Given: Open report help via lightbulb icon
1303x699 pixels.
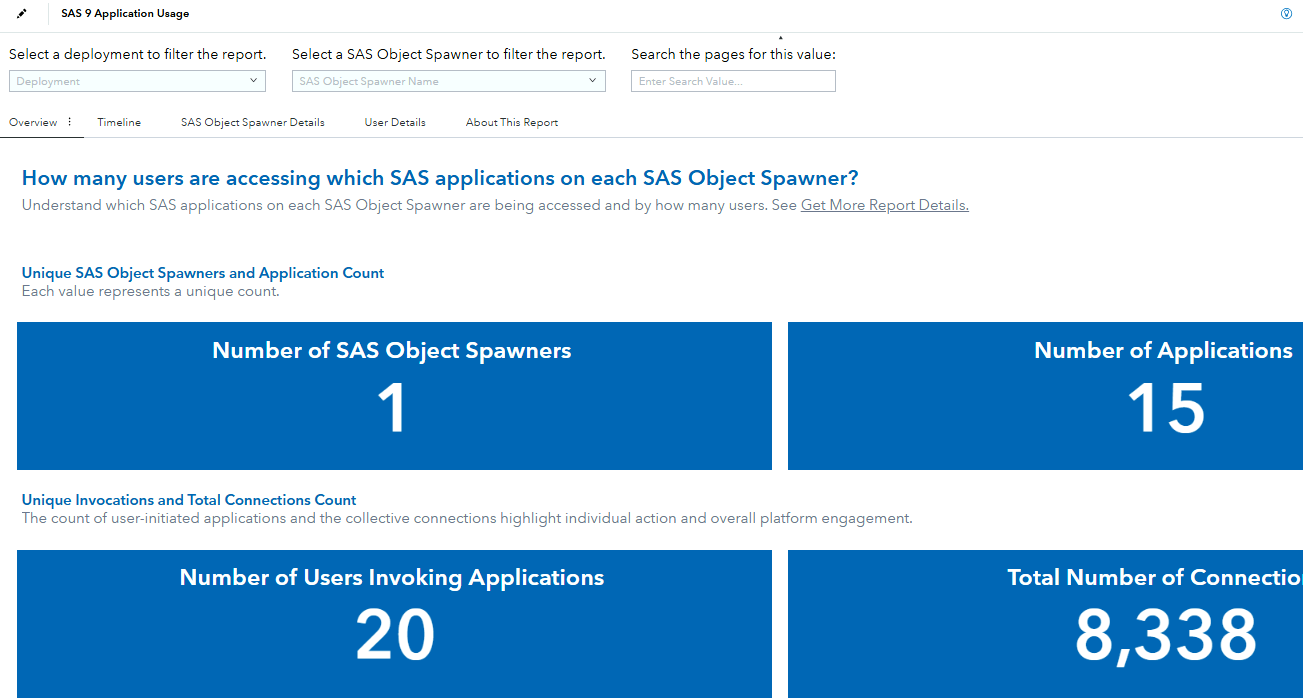Looking at the screenshot, I should [x=1288, y=13].
